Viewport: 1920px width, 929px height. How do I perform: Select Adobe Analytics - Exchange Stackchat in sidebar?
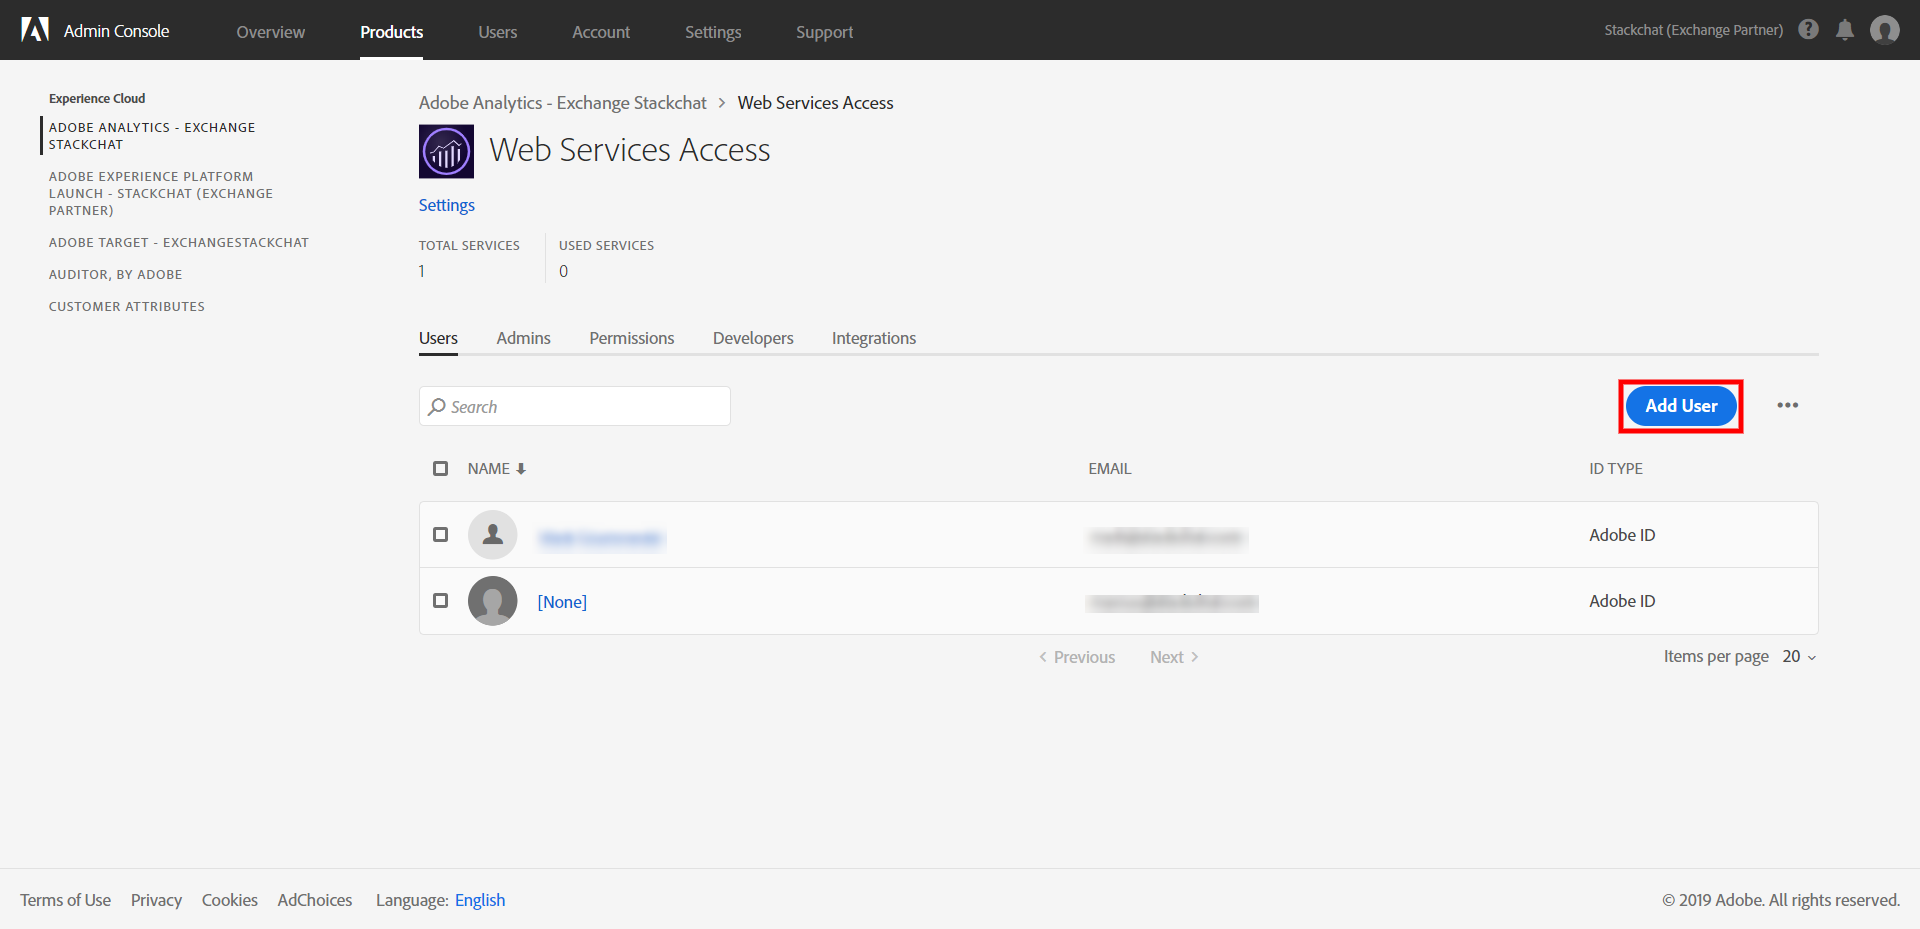click(x=152, y=136)
